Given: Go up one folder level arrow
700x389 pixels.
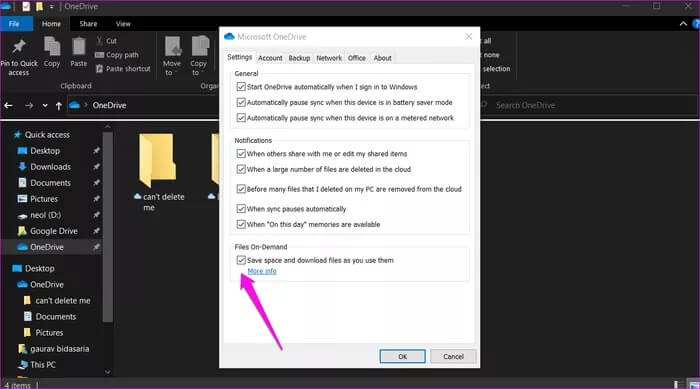Looking at the screenshot, I should coord(58,106).
